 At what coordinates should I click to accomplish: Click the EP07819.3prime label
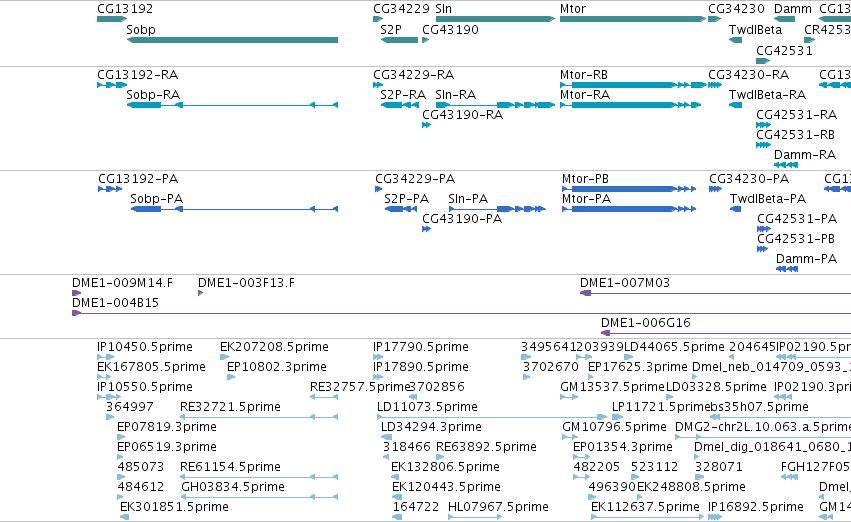pos(167,426)
